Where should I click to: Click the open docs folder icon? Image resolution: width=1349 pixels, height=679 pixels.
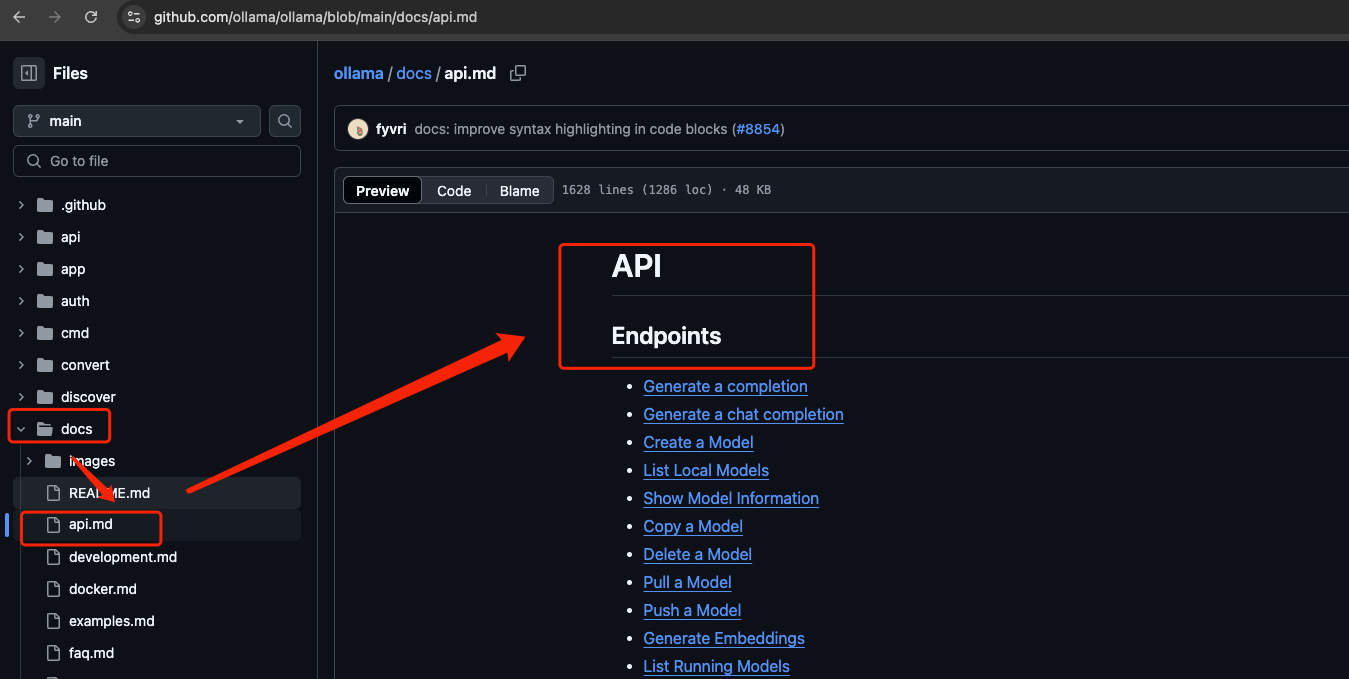pyautogui.click(x=44, y=429)
